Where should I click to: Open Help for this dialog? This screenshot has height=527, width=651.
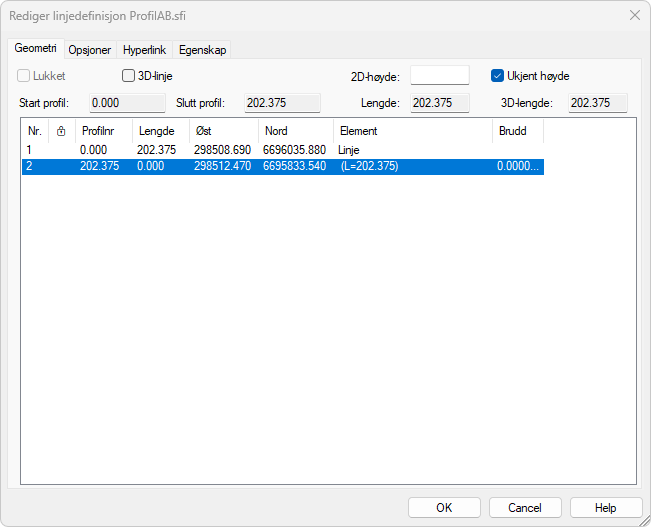click(606, 507)
